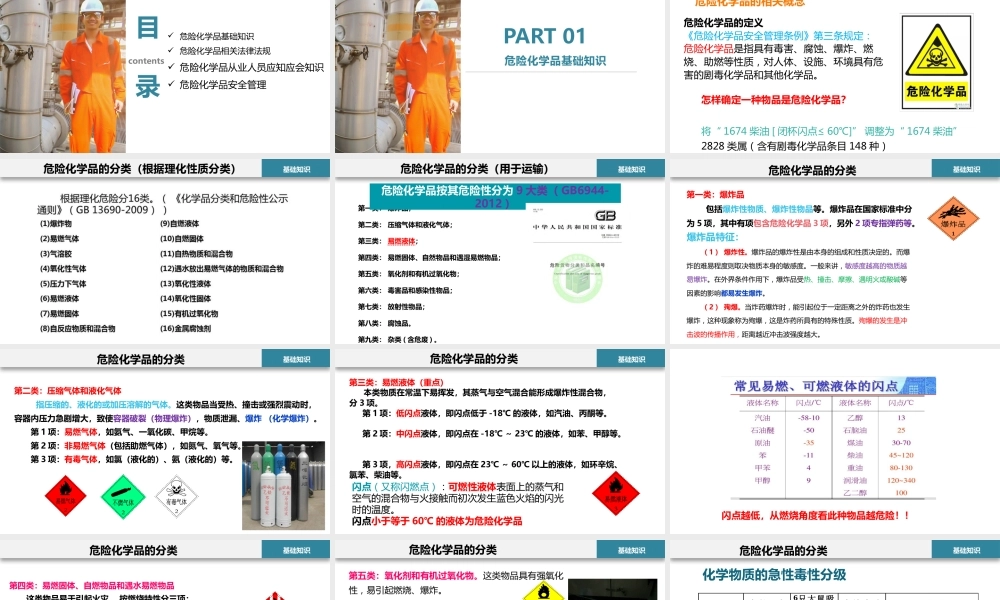Select list item (16)金属腐蚀剂
The image size is (1000, 600).
click(185, 328)
